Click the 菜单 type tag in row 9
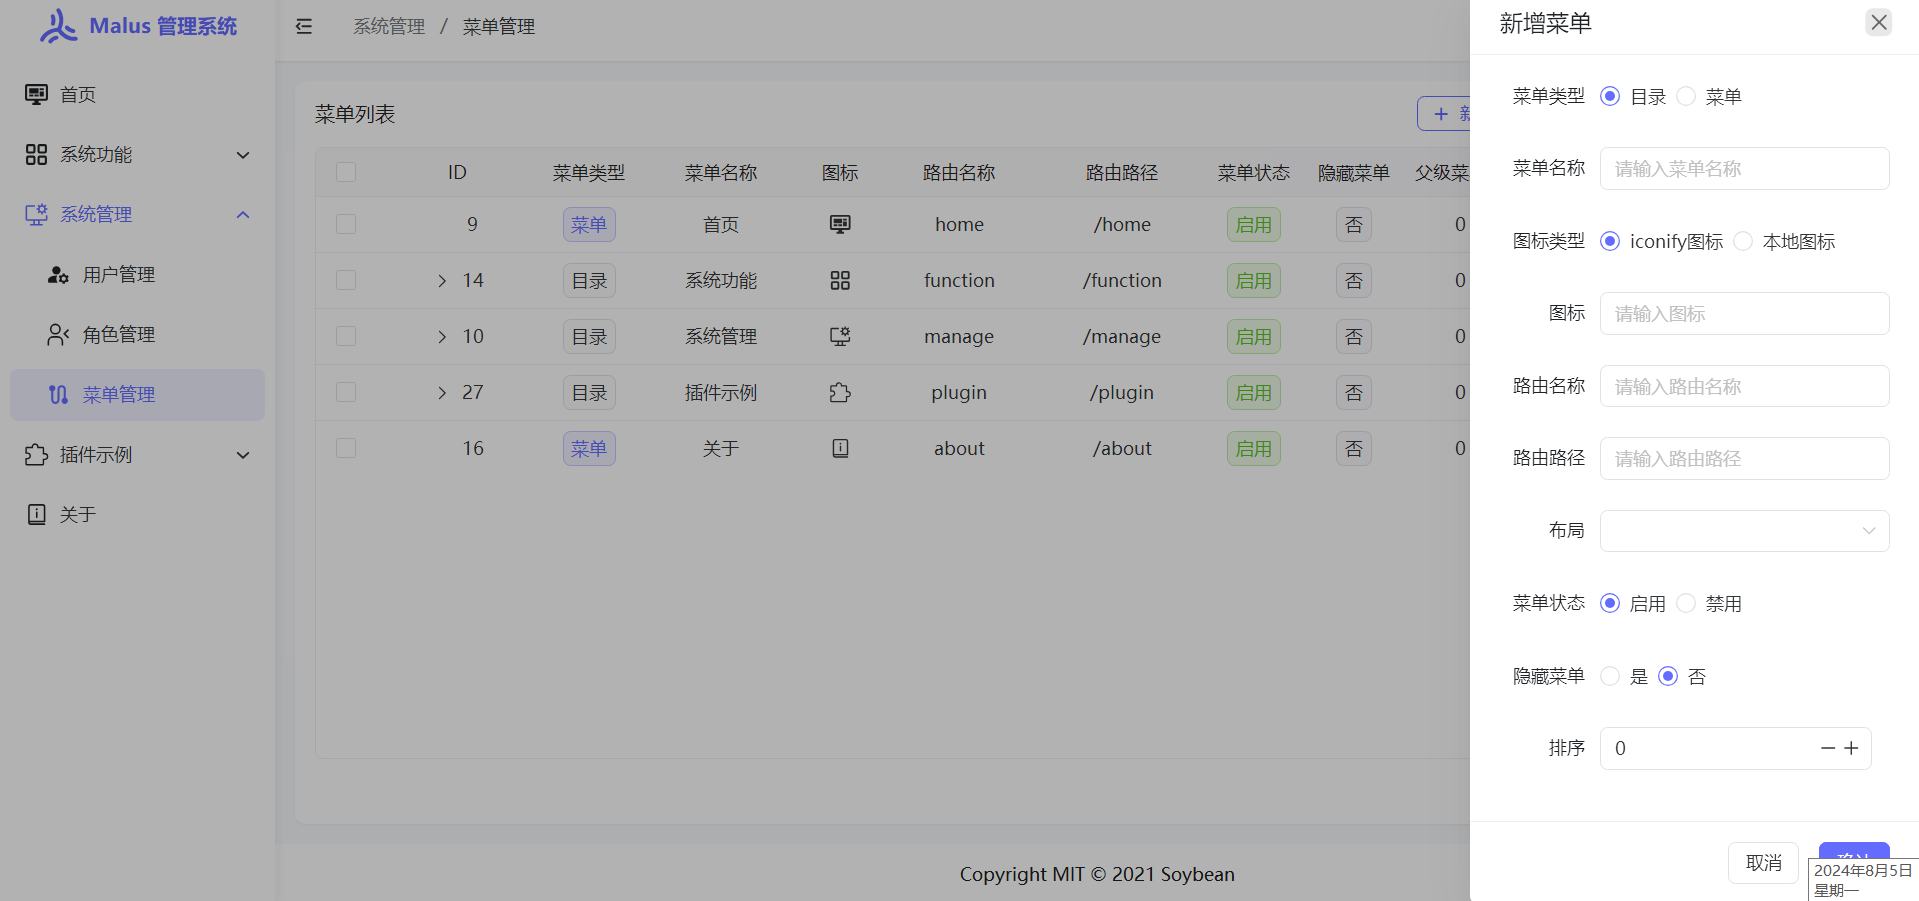This screenshot has width=1919, height=901. [x=589, y=225]
